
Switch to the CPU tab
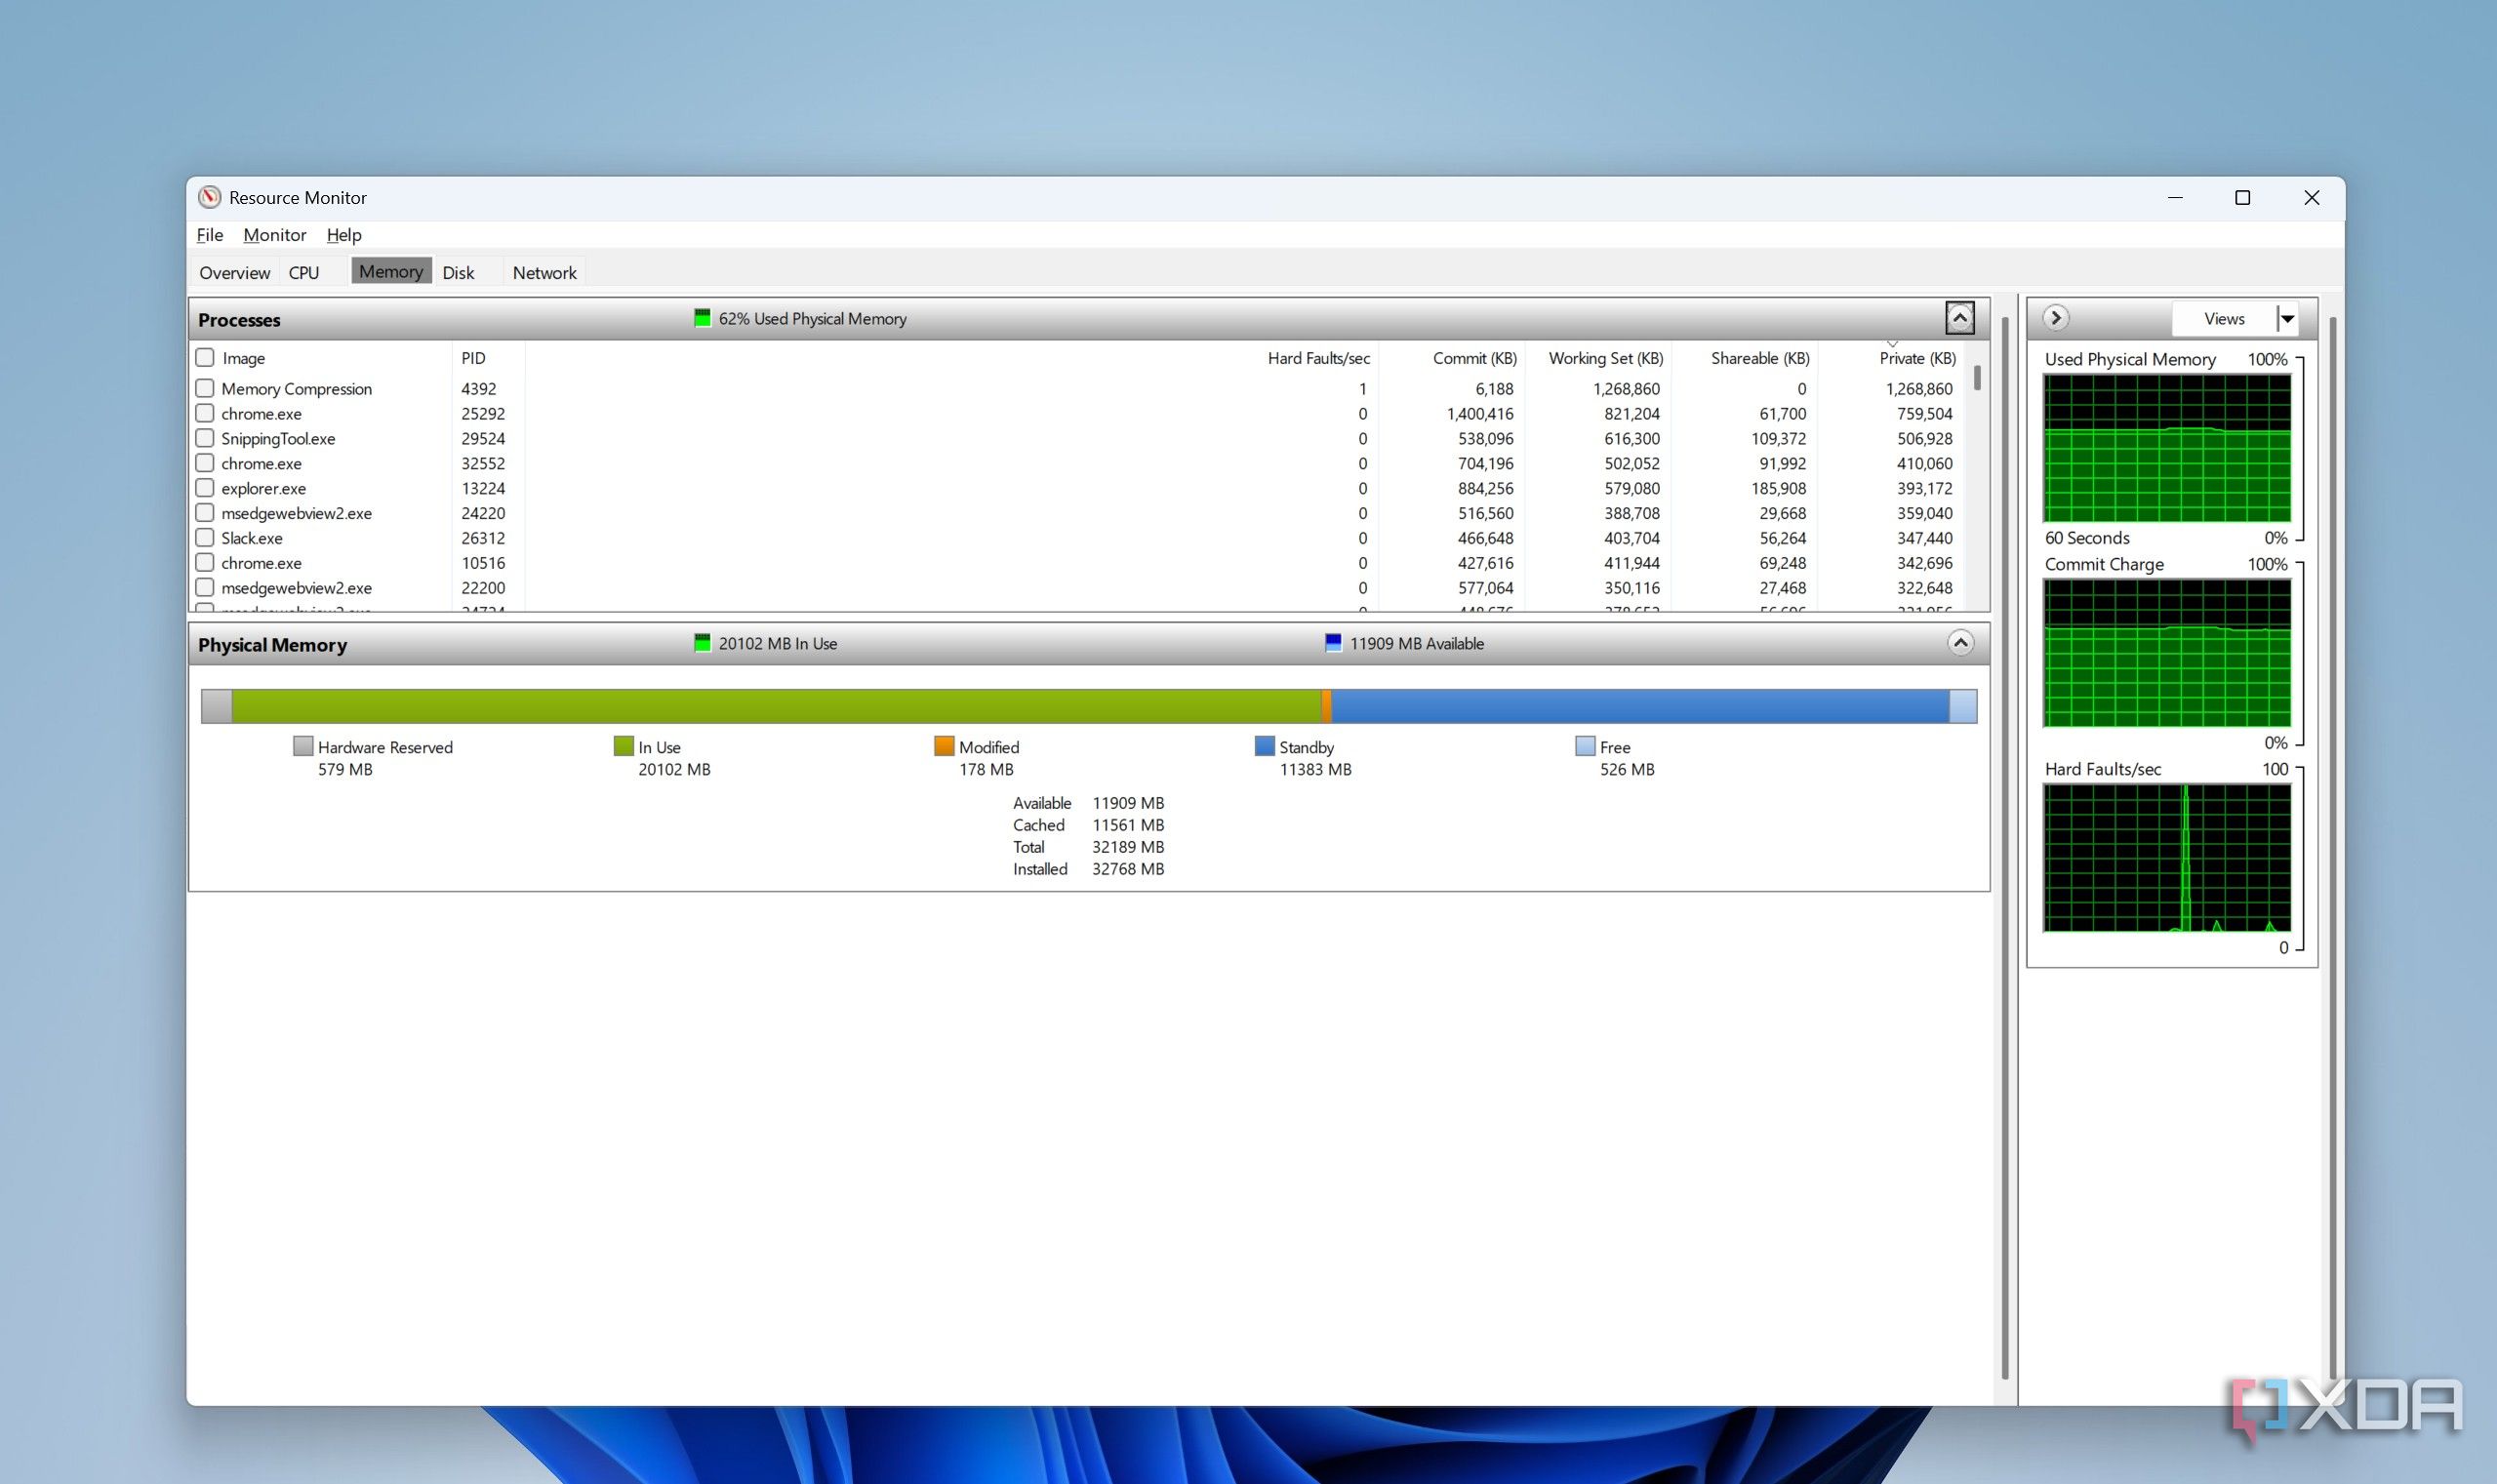304,272
